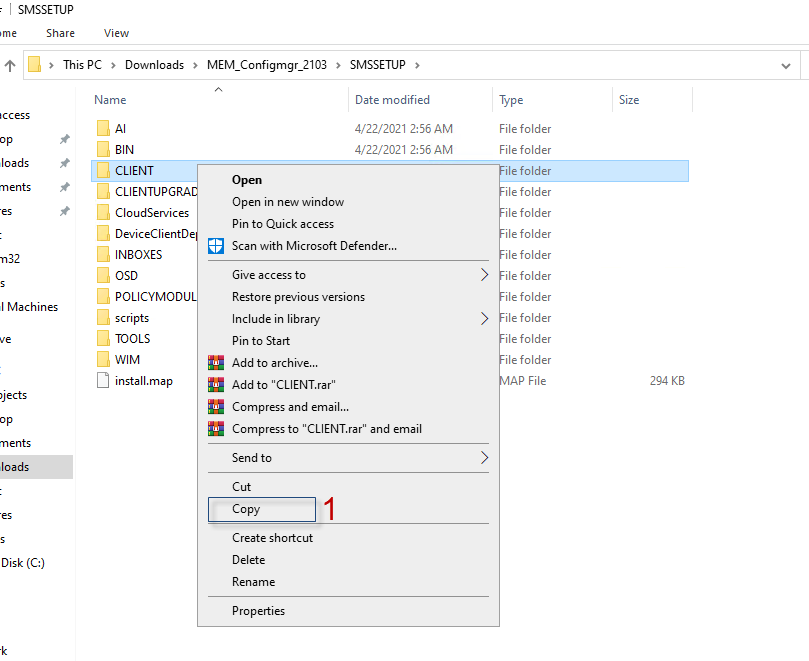
Task: Select the CLIENT folder icon
Action: tap(103, 170)
